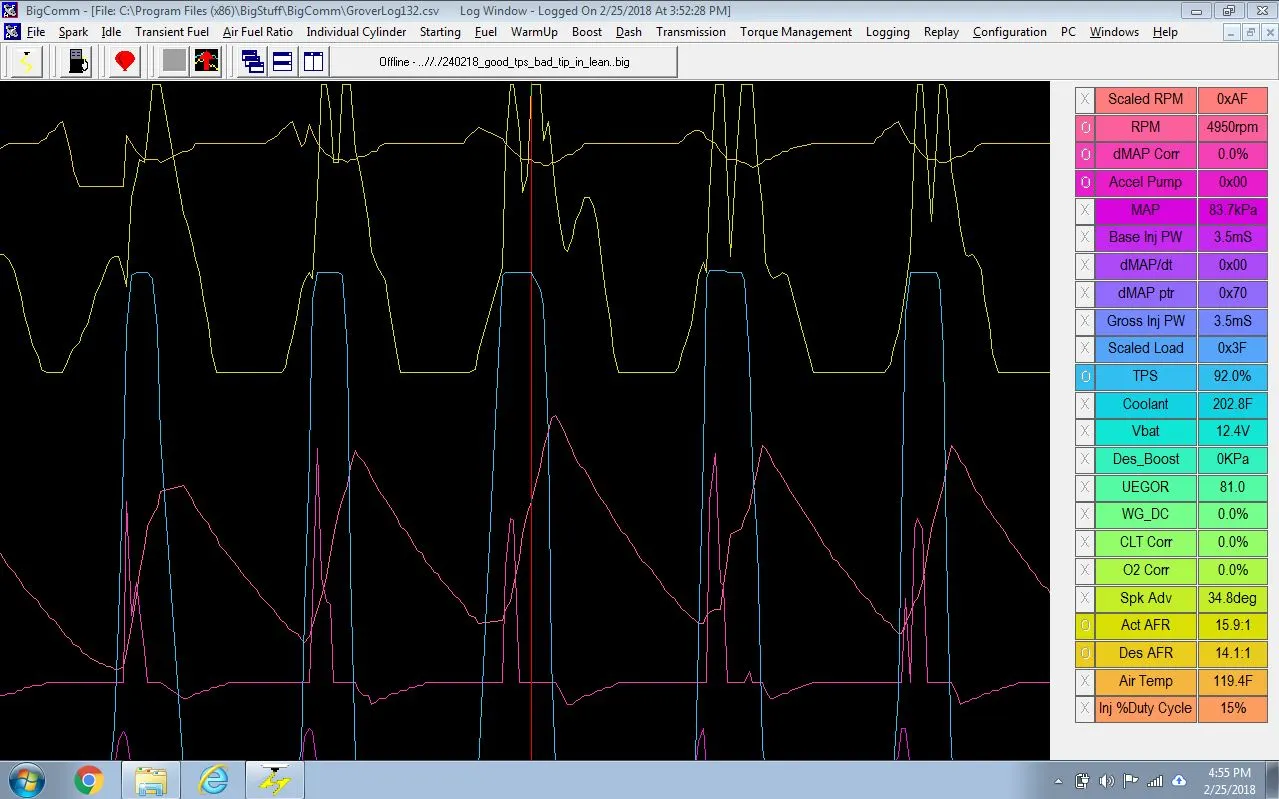Click the gray square toolbar icon
This screenshot has width=1279, height=799.
(174, 62)
